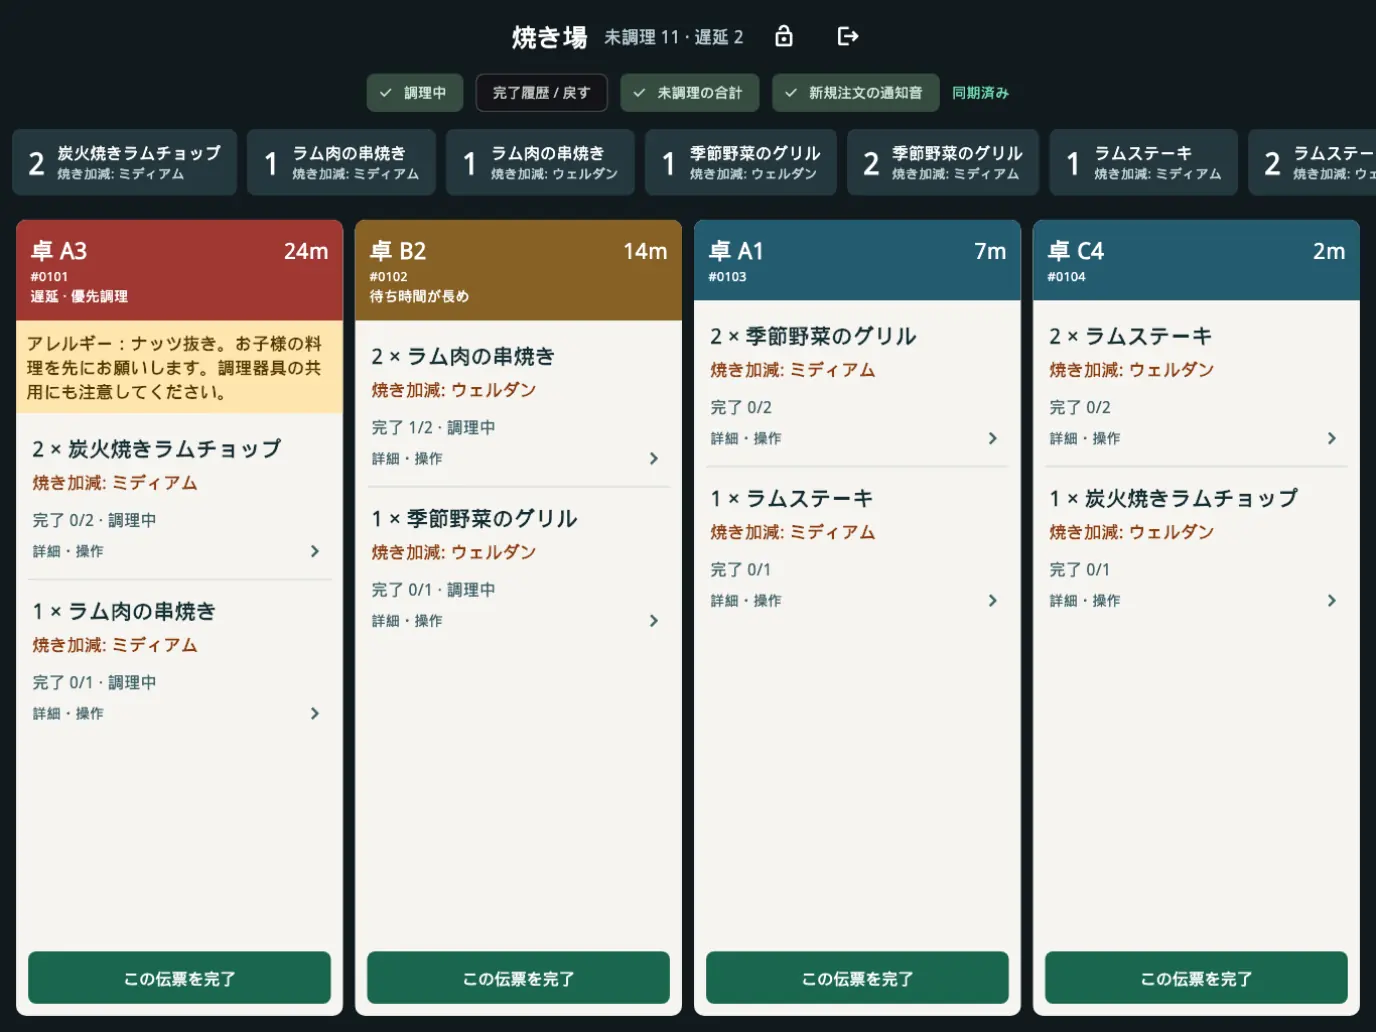Viewport: 1376px width, 1032px height.
Task: Open ラムステーキ details chevron in 卓 C4
Action: (1332, 438)
